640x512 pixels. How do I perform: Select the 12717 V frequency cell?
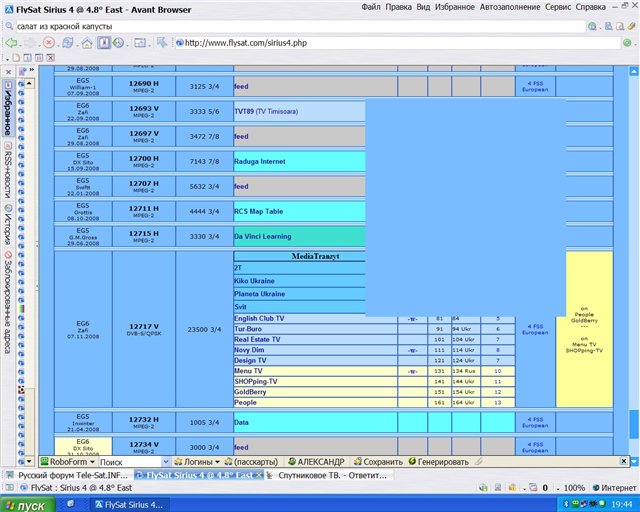144,329
